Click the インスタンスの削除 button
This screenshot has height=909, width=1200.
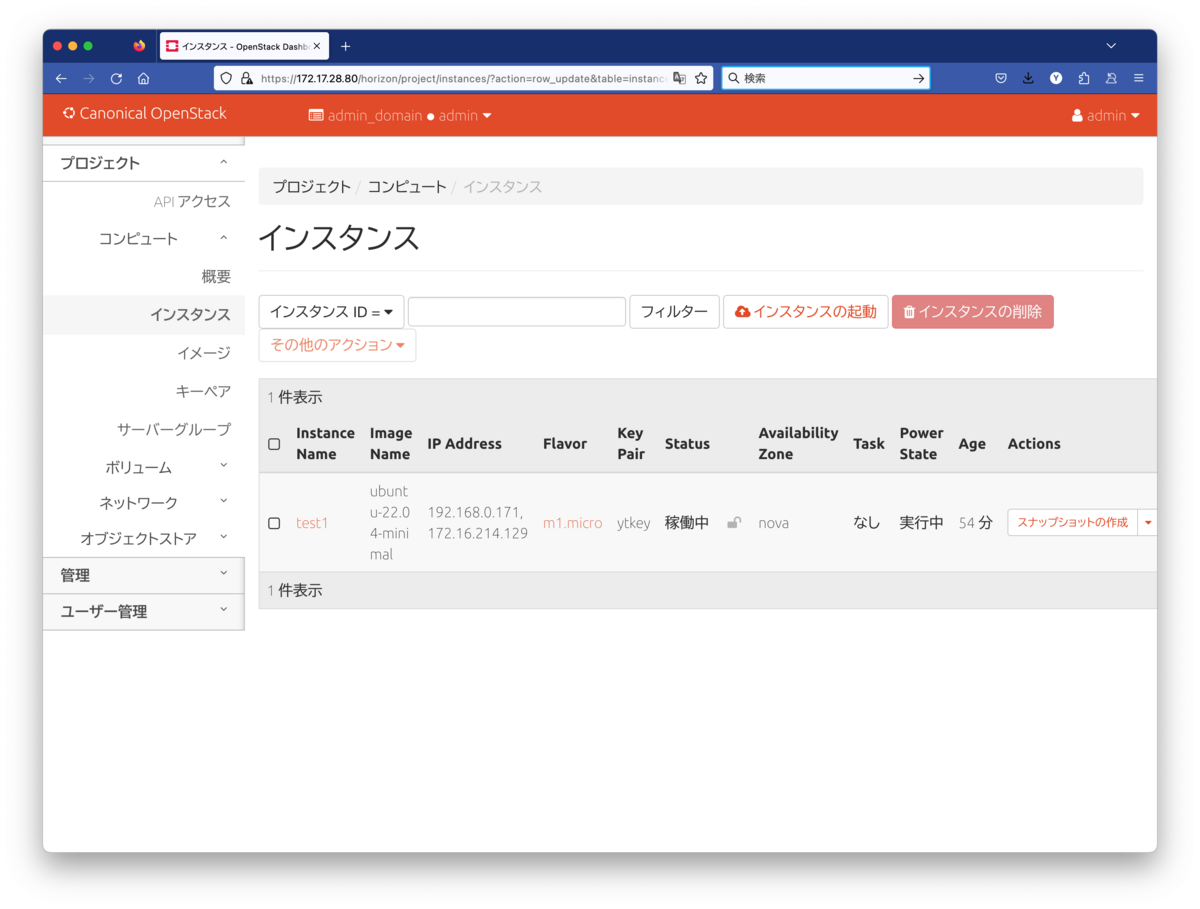pos(973,312)
